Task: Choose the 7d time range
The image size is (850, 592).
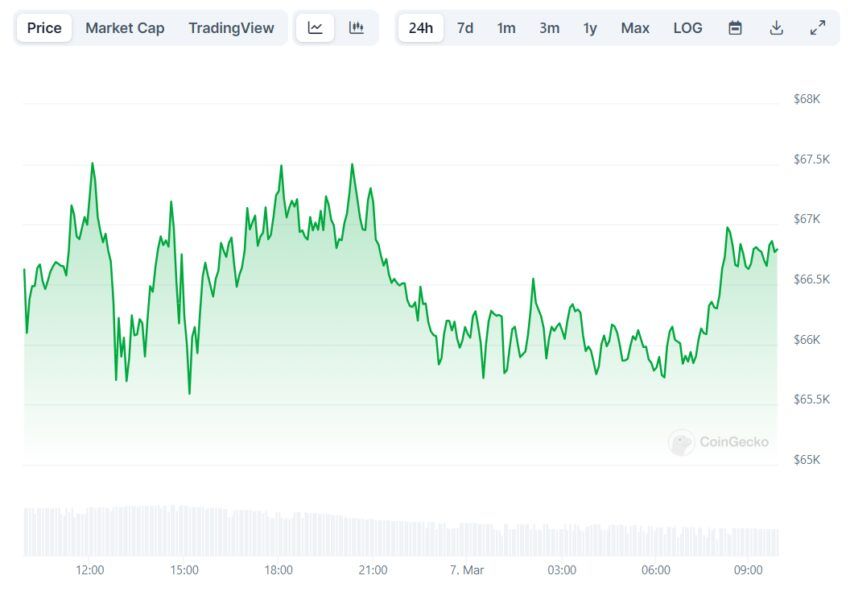Action: click(x=465, y=28)
